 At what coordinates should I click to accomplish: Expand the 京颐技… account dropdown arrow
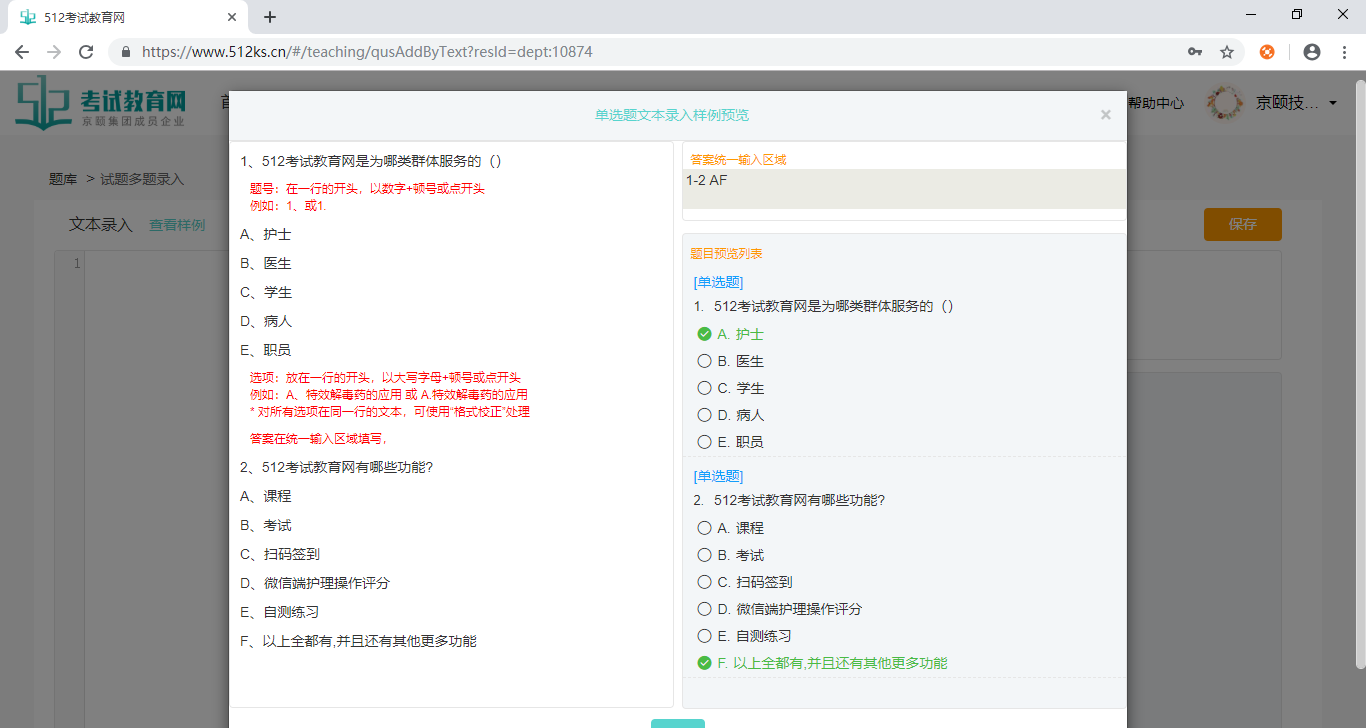pyautogui.click(x=1333, y=103)
